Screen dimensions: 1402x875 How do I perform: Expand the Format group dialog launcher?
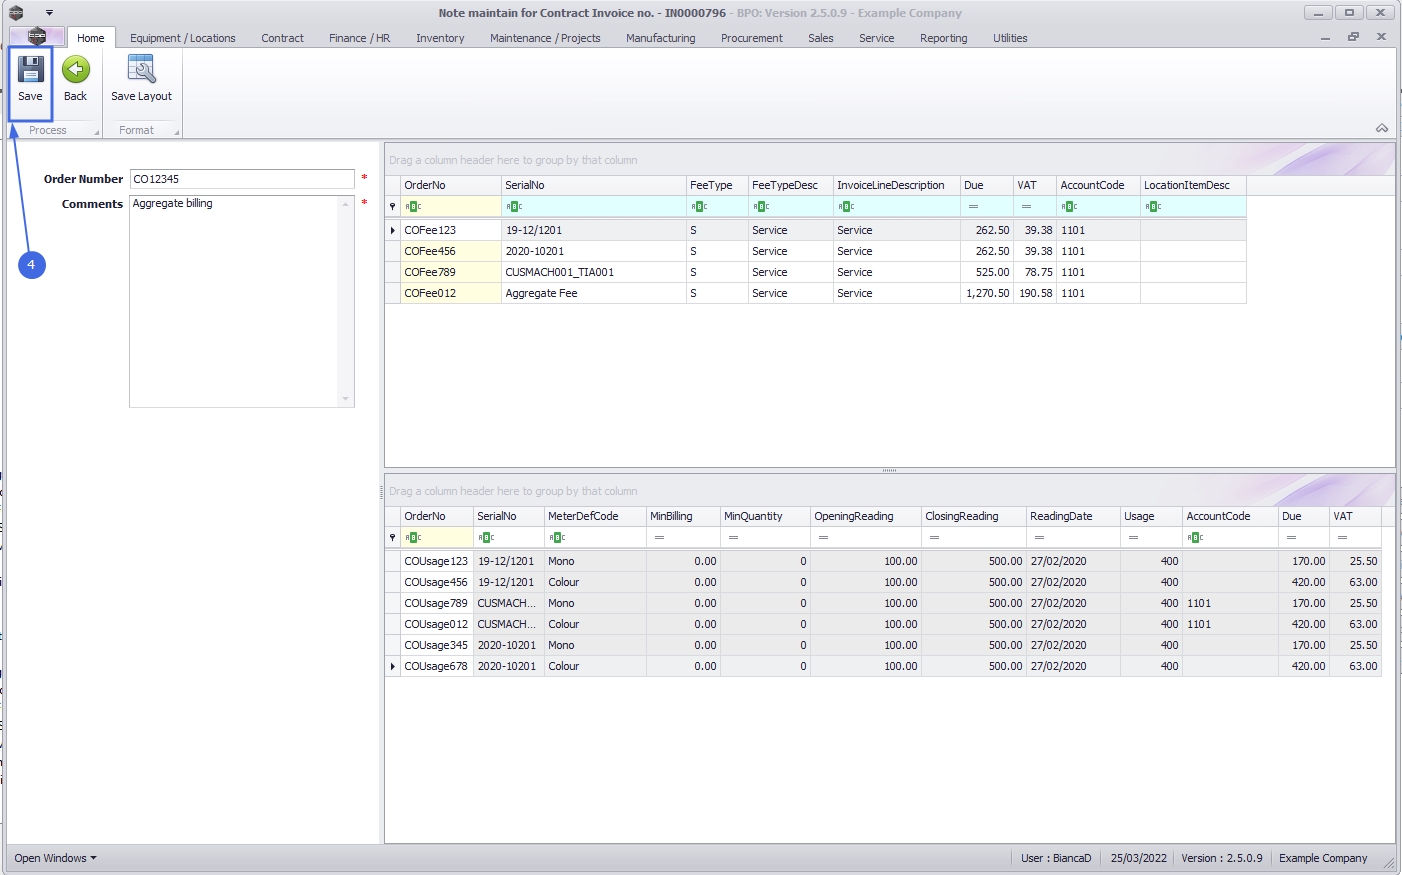[176, 132]
